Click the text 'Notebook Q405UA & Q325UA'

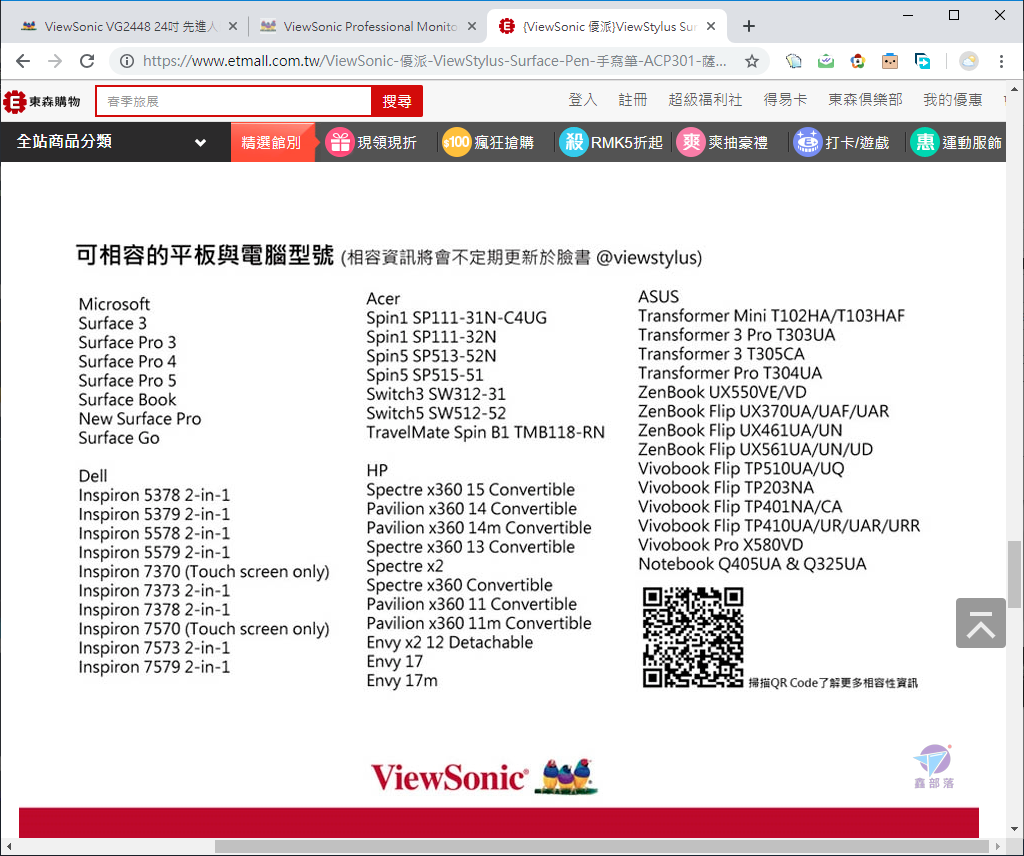pos(752,564)
